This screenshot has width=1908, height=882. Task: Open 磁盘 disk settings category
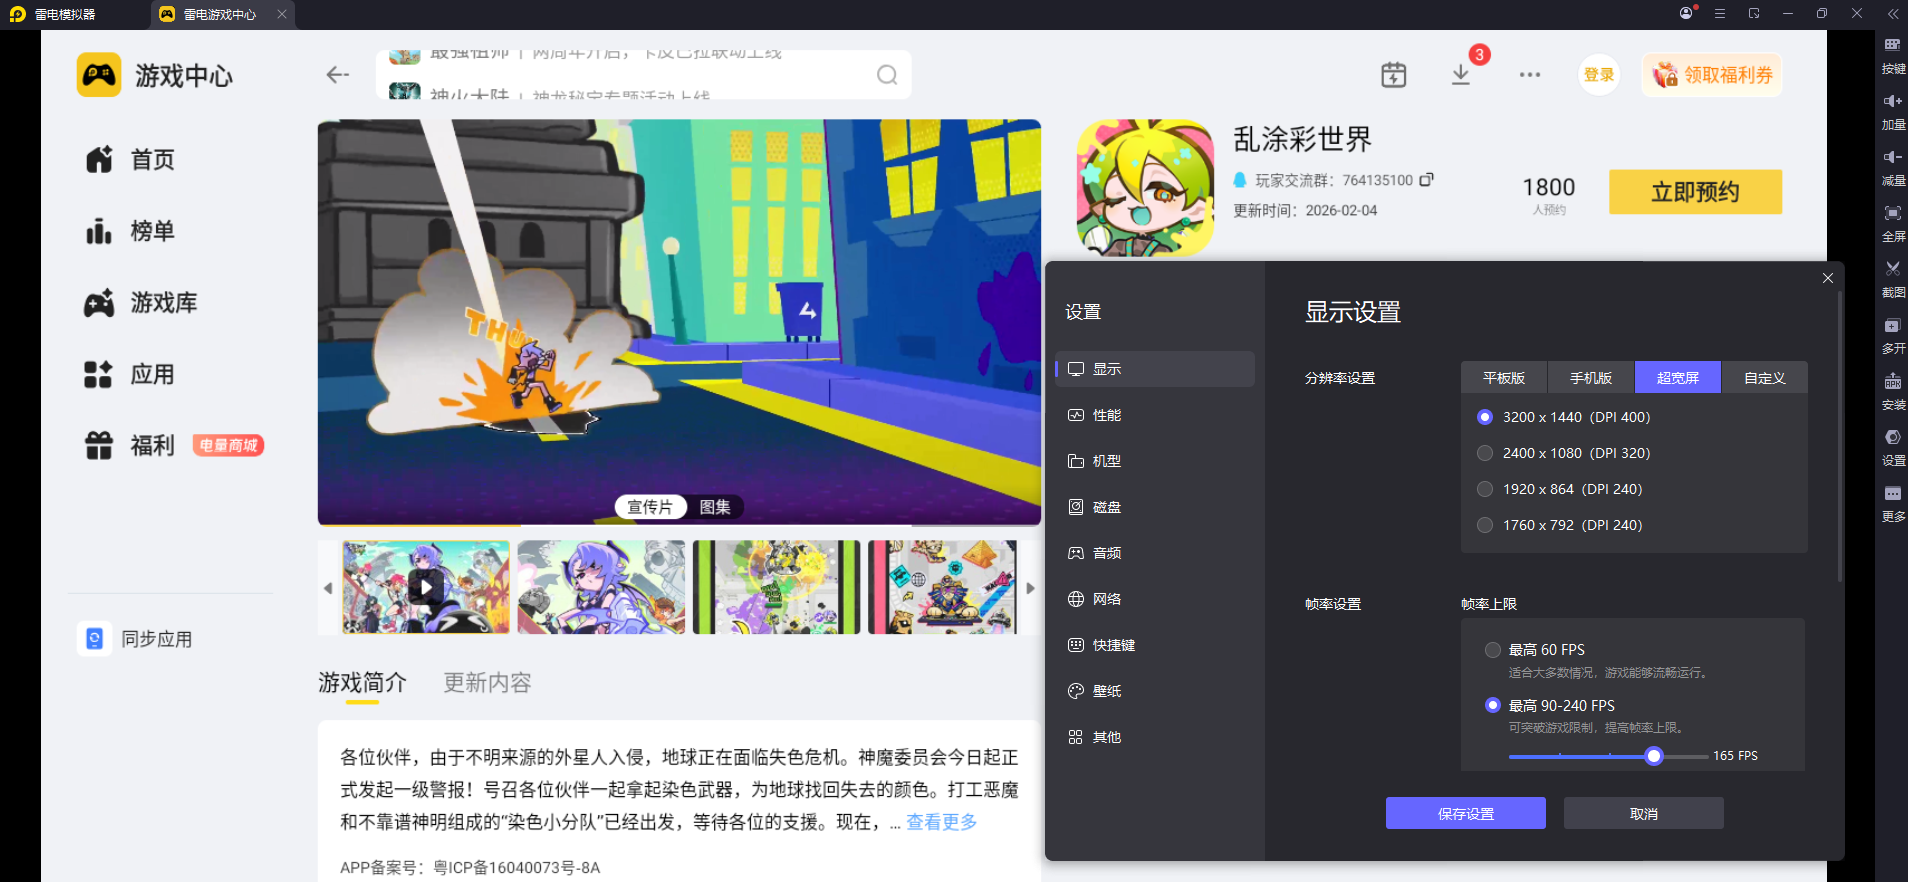click(1155, 507)
